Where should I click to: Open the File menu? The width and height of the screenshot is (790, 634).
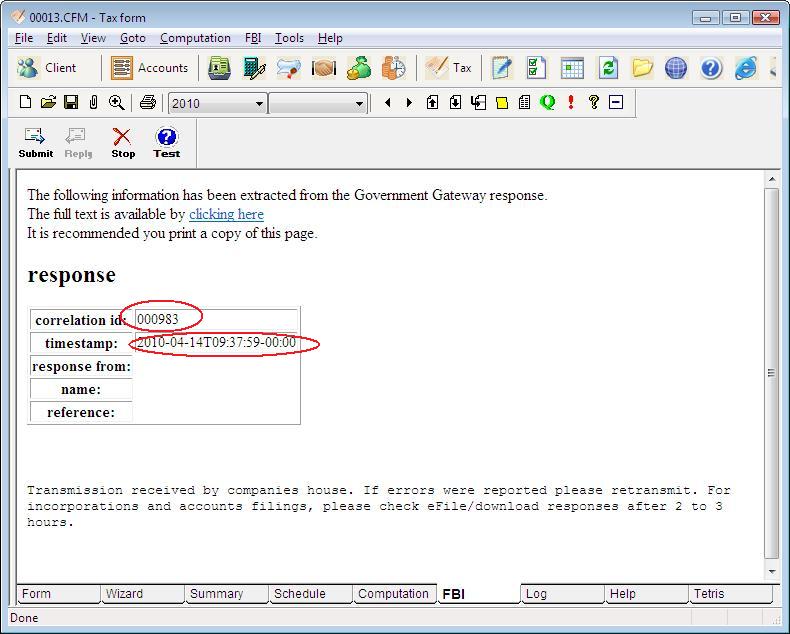click(24, 38)
